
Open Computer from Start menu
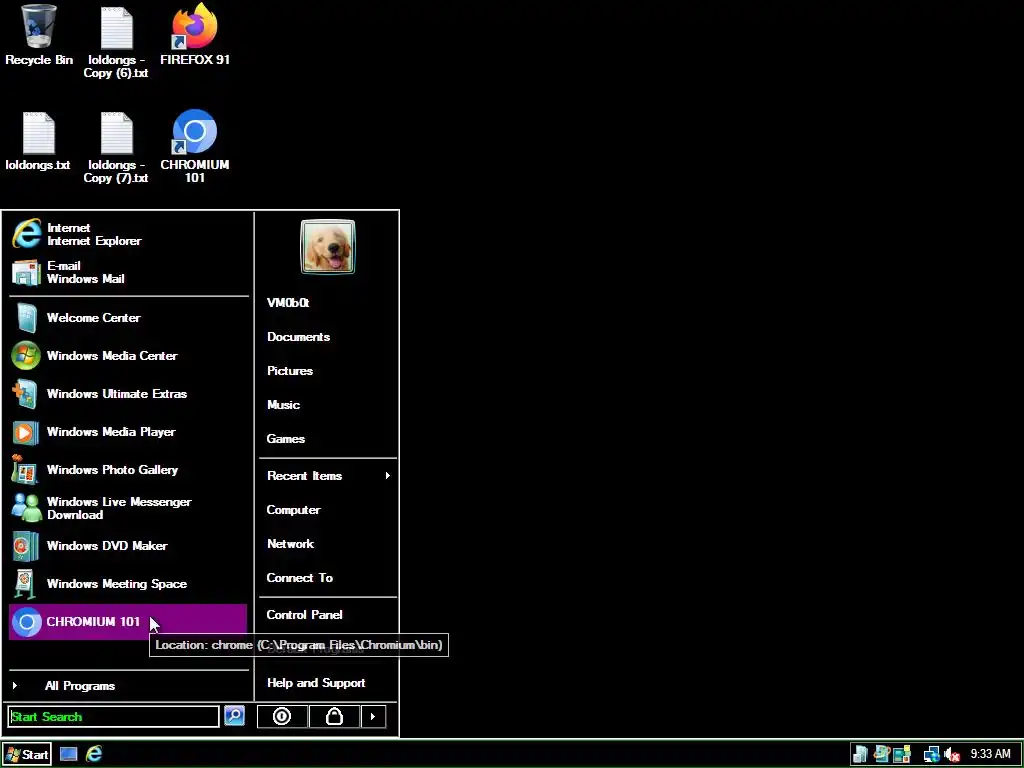coord(328,510)
